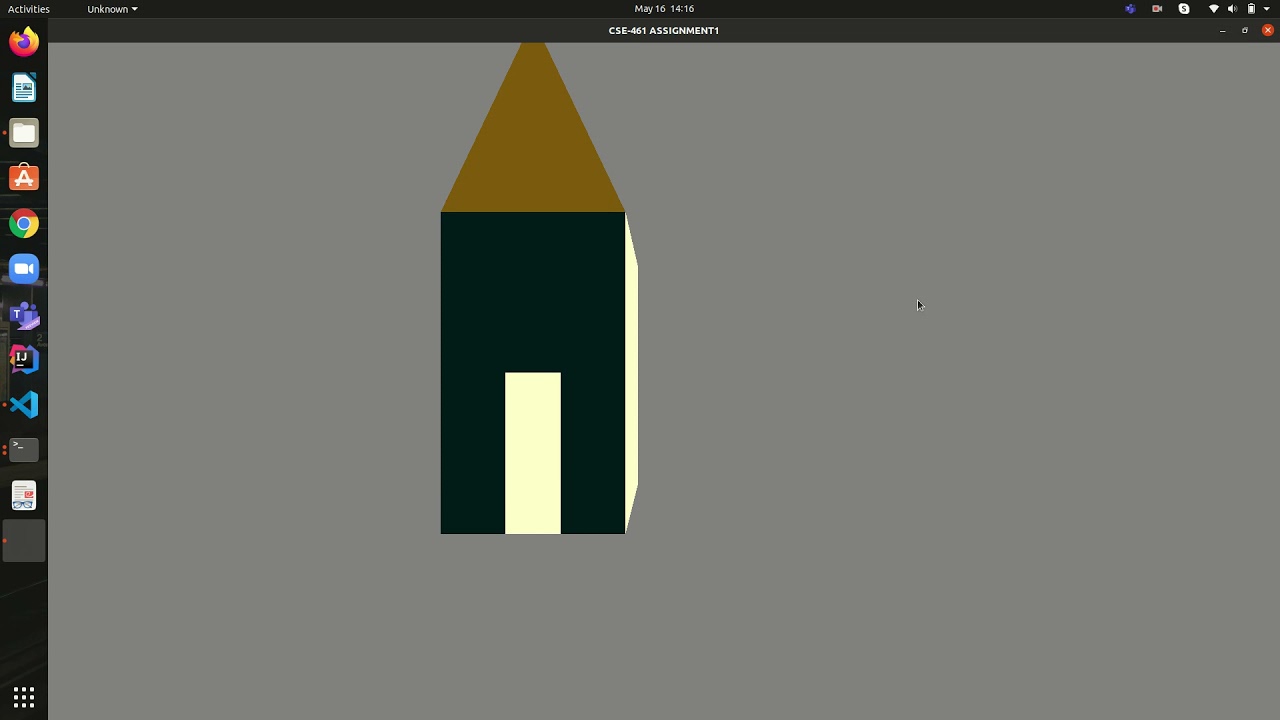Open Ubuntu Software store icon
This screenshot has height=720, width=1280.
[x=24, y=178]
